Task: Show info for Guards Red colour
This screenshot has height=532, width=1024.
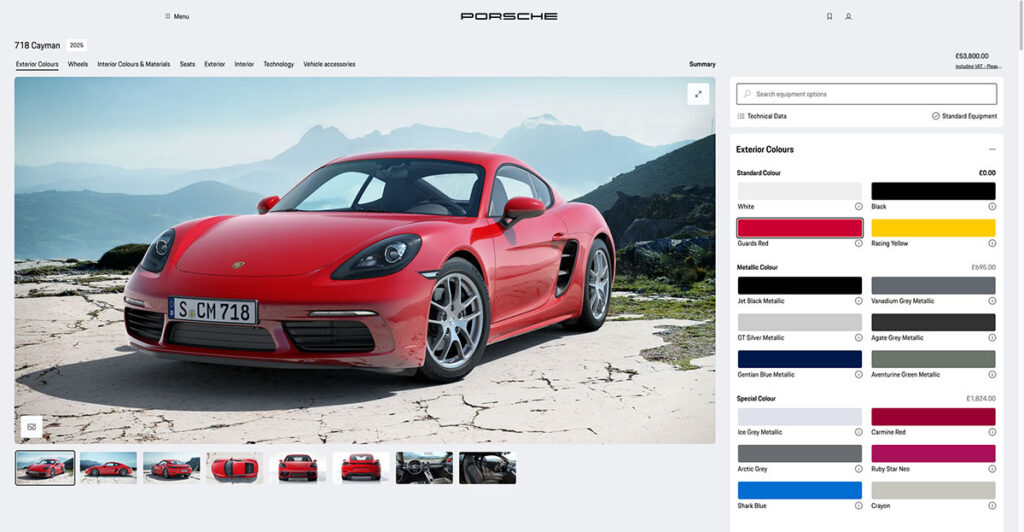Action: (859, 243)
